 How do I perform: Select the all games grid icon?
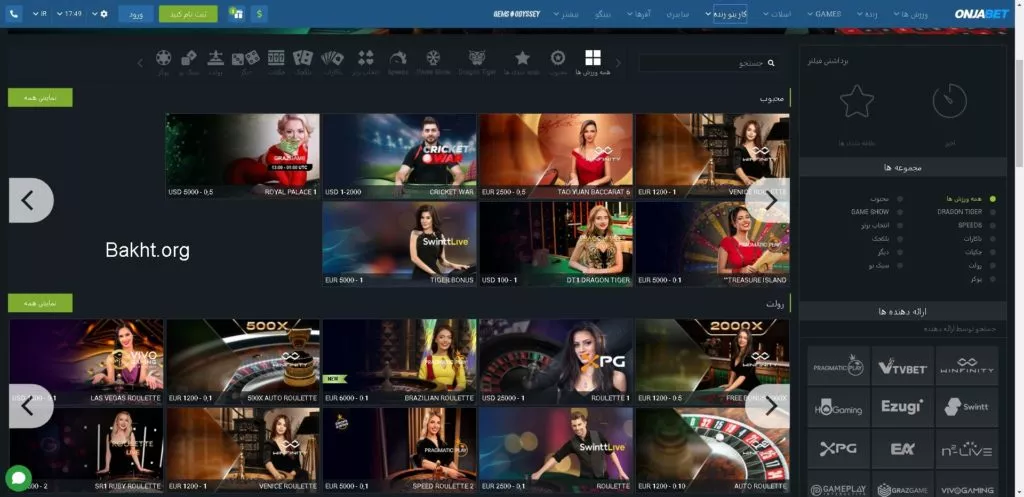(593, 58)
